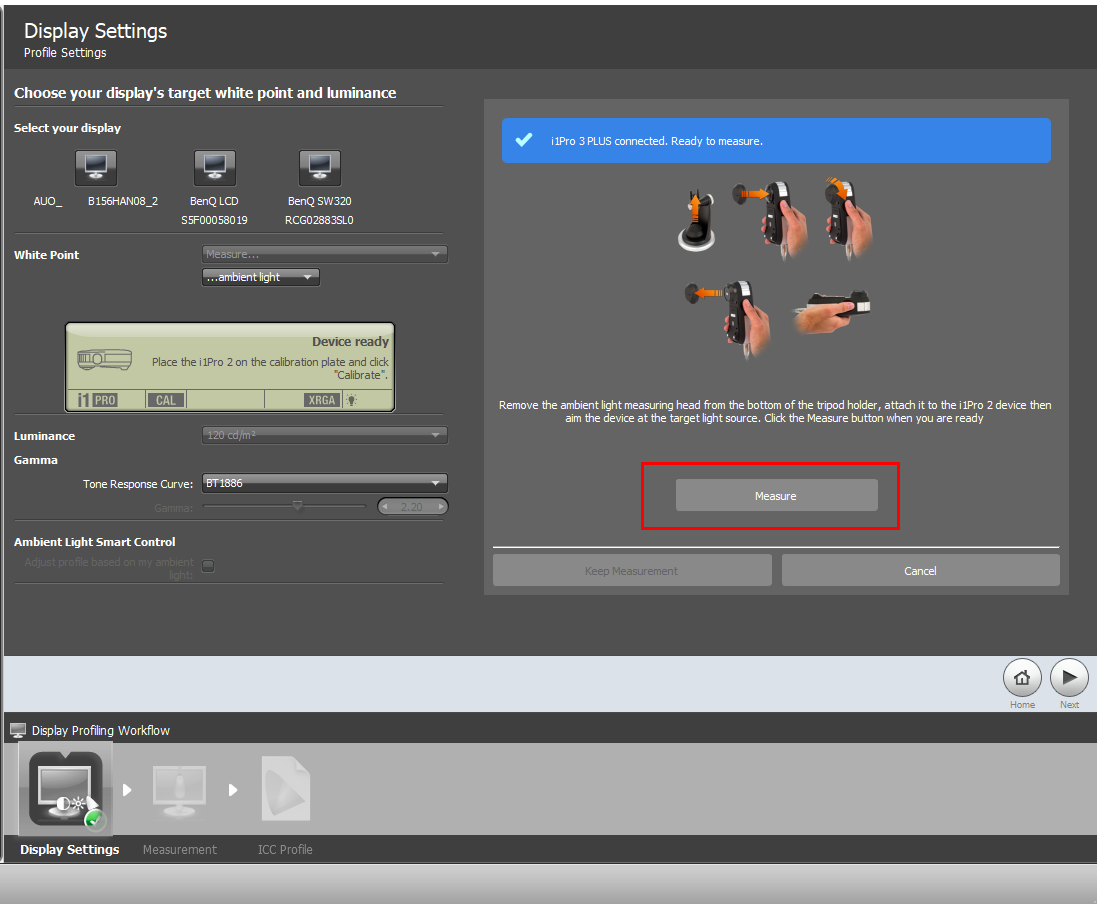Screen dimensions: 1097x904
Task: Click the White Point label
Action: pos(46,255)
